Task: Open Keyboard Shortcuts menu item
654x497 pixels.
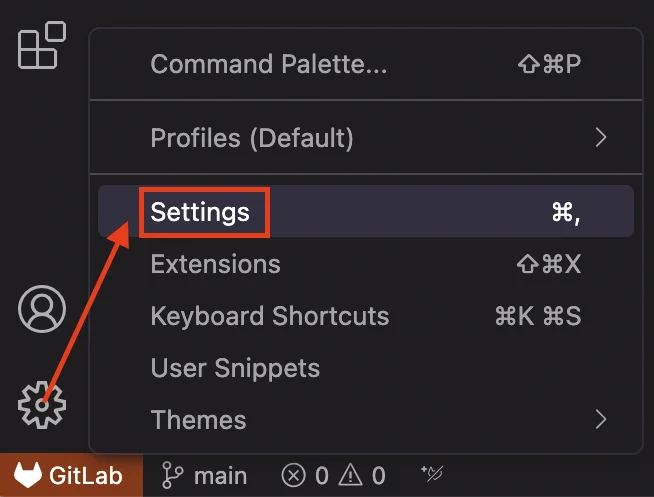Action: [x=269, y=317]
